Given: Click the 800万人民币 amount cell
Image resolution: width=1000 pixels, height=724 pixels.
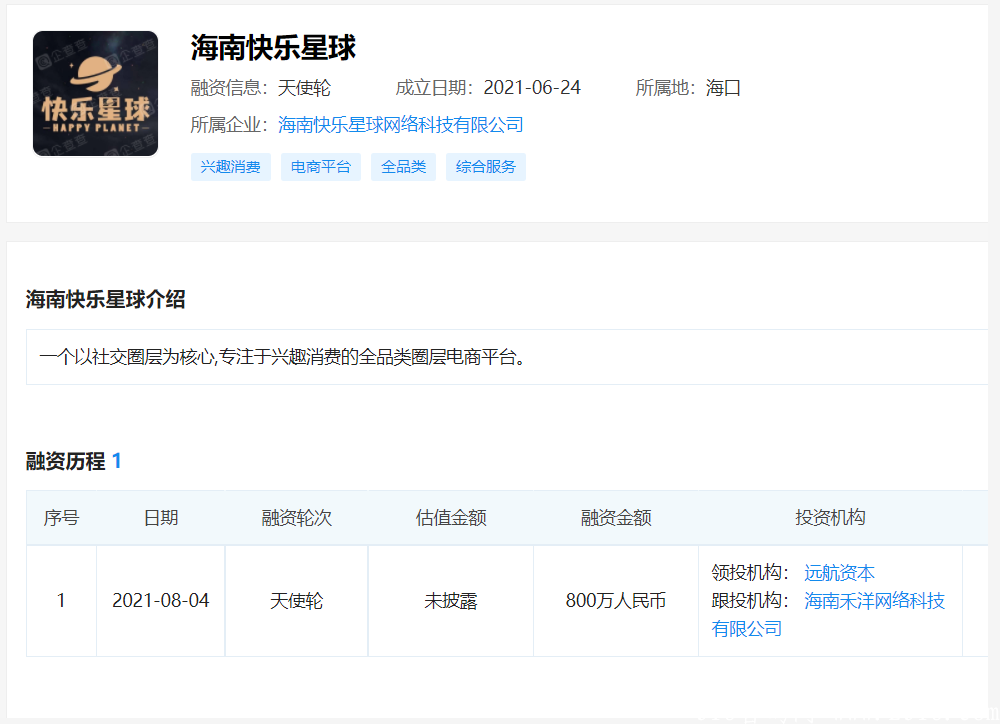Looking at the screenshot, I should (x=616, y=601).
